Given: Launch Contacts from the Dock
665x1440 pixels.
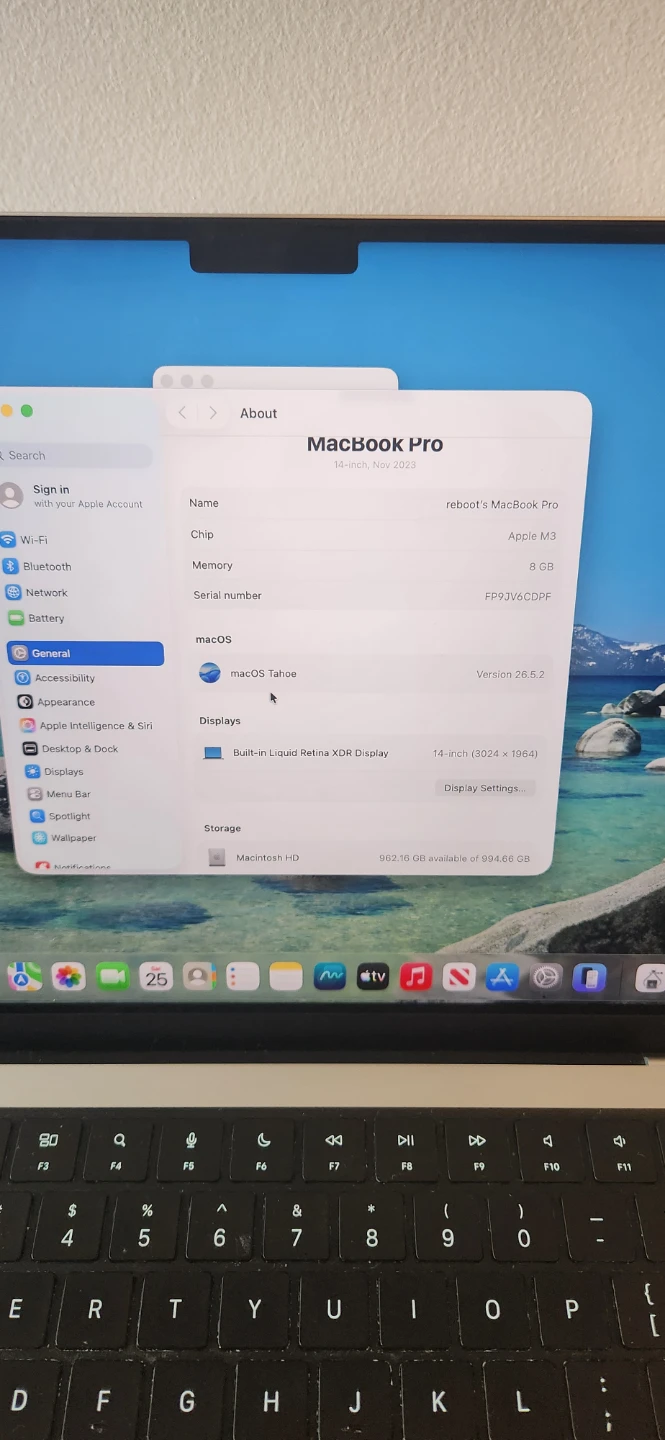Looking at the screenshot, I should pos(199,977).
